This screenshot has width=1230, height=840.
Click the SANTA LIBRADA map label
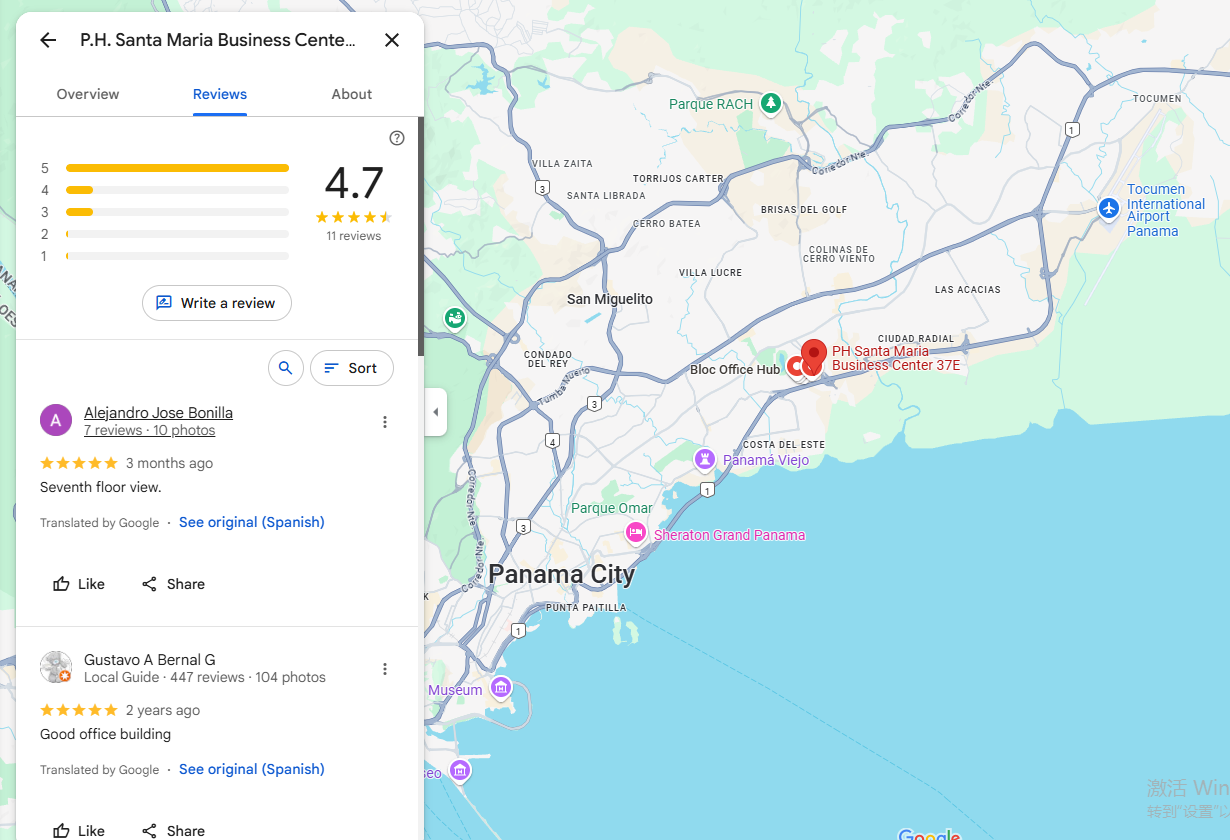click(x=606, y=195)
